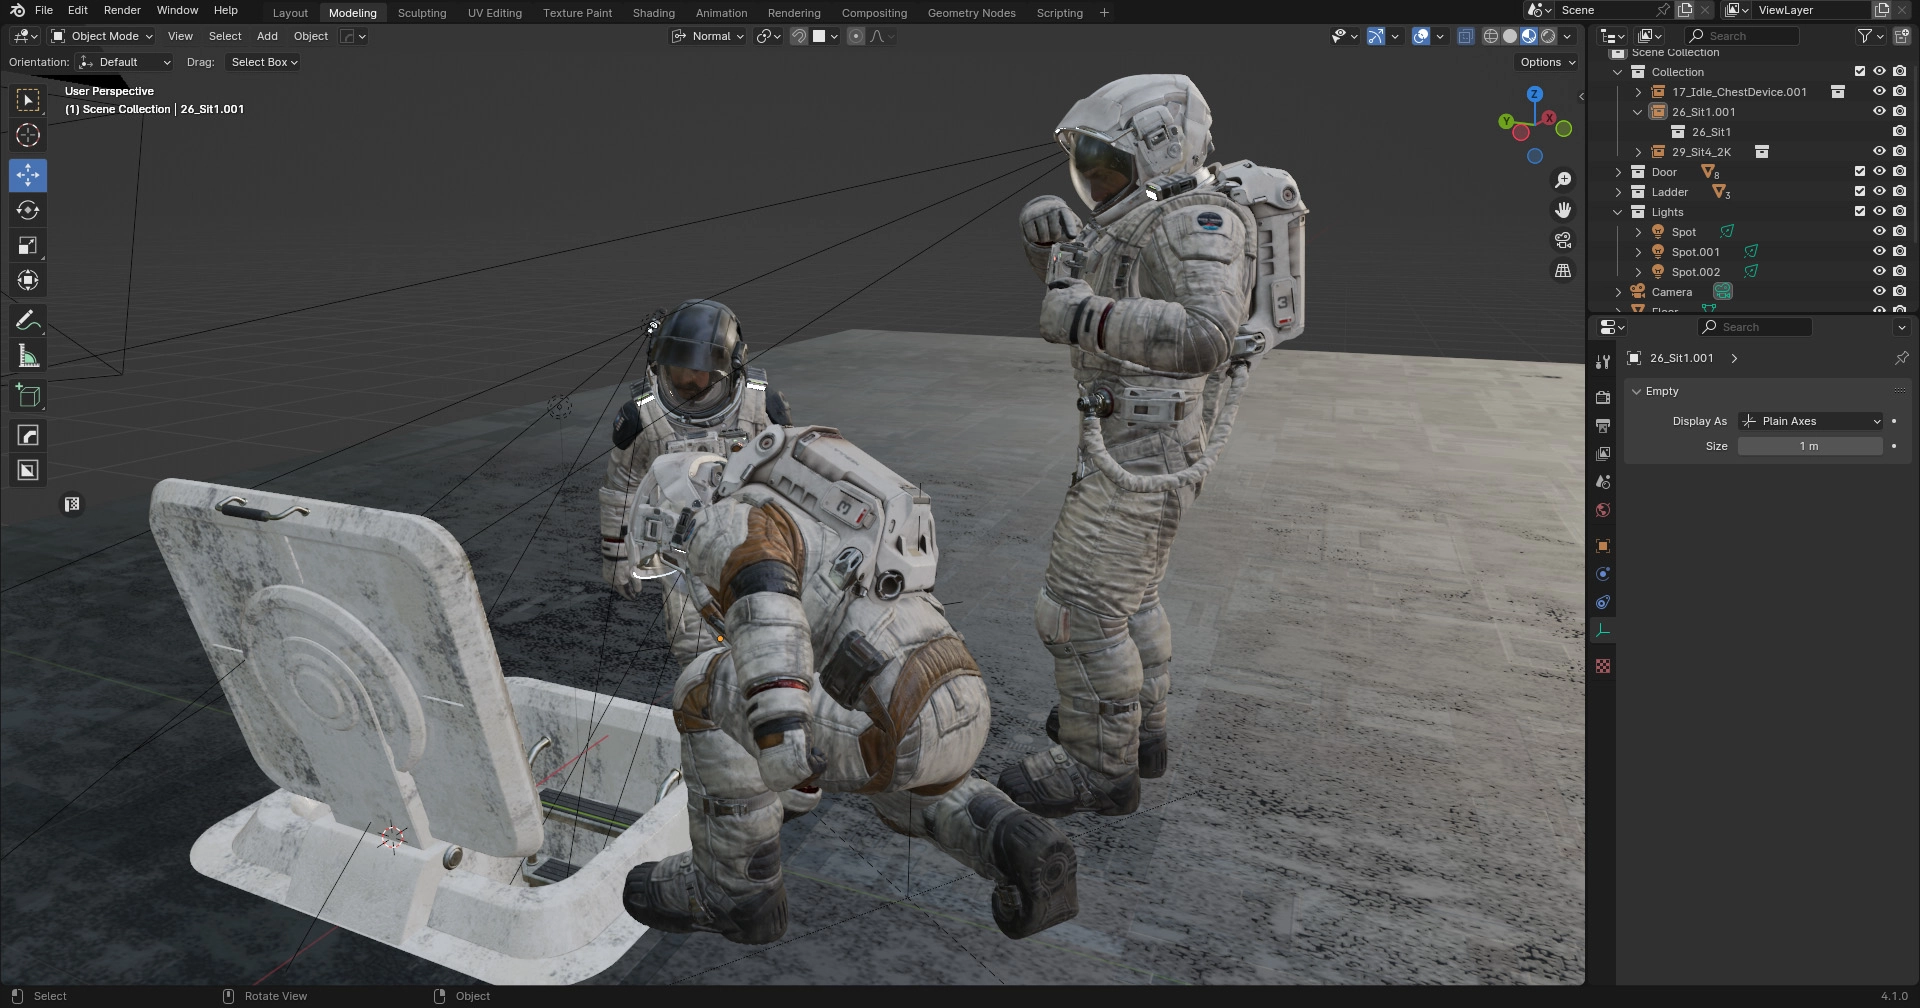The height and width of the screenshot is (1008, 1920).
Task: Activate the Scale tool
Action: coord(28,246)
